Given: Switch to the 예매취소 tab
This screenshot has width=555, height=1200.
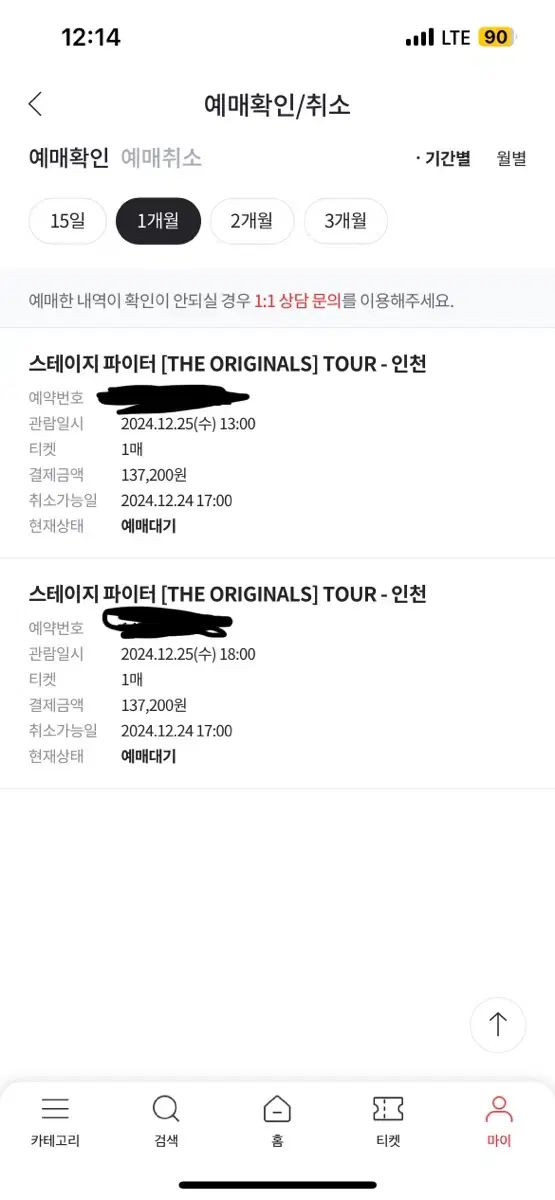Looking at the screenshot, I should [161, 158].
